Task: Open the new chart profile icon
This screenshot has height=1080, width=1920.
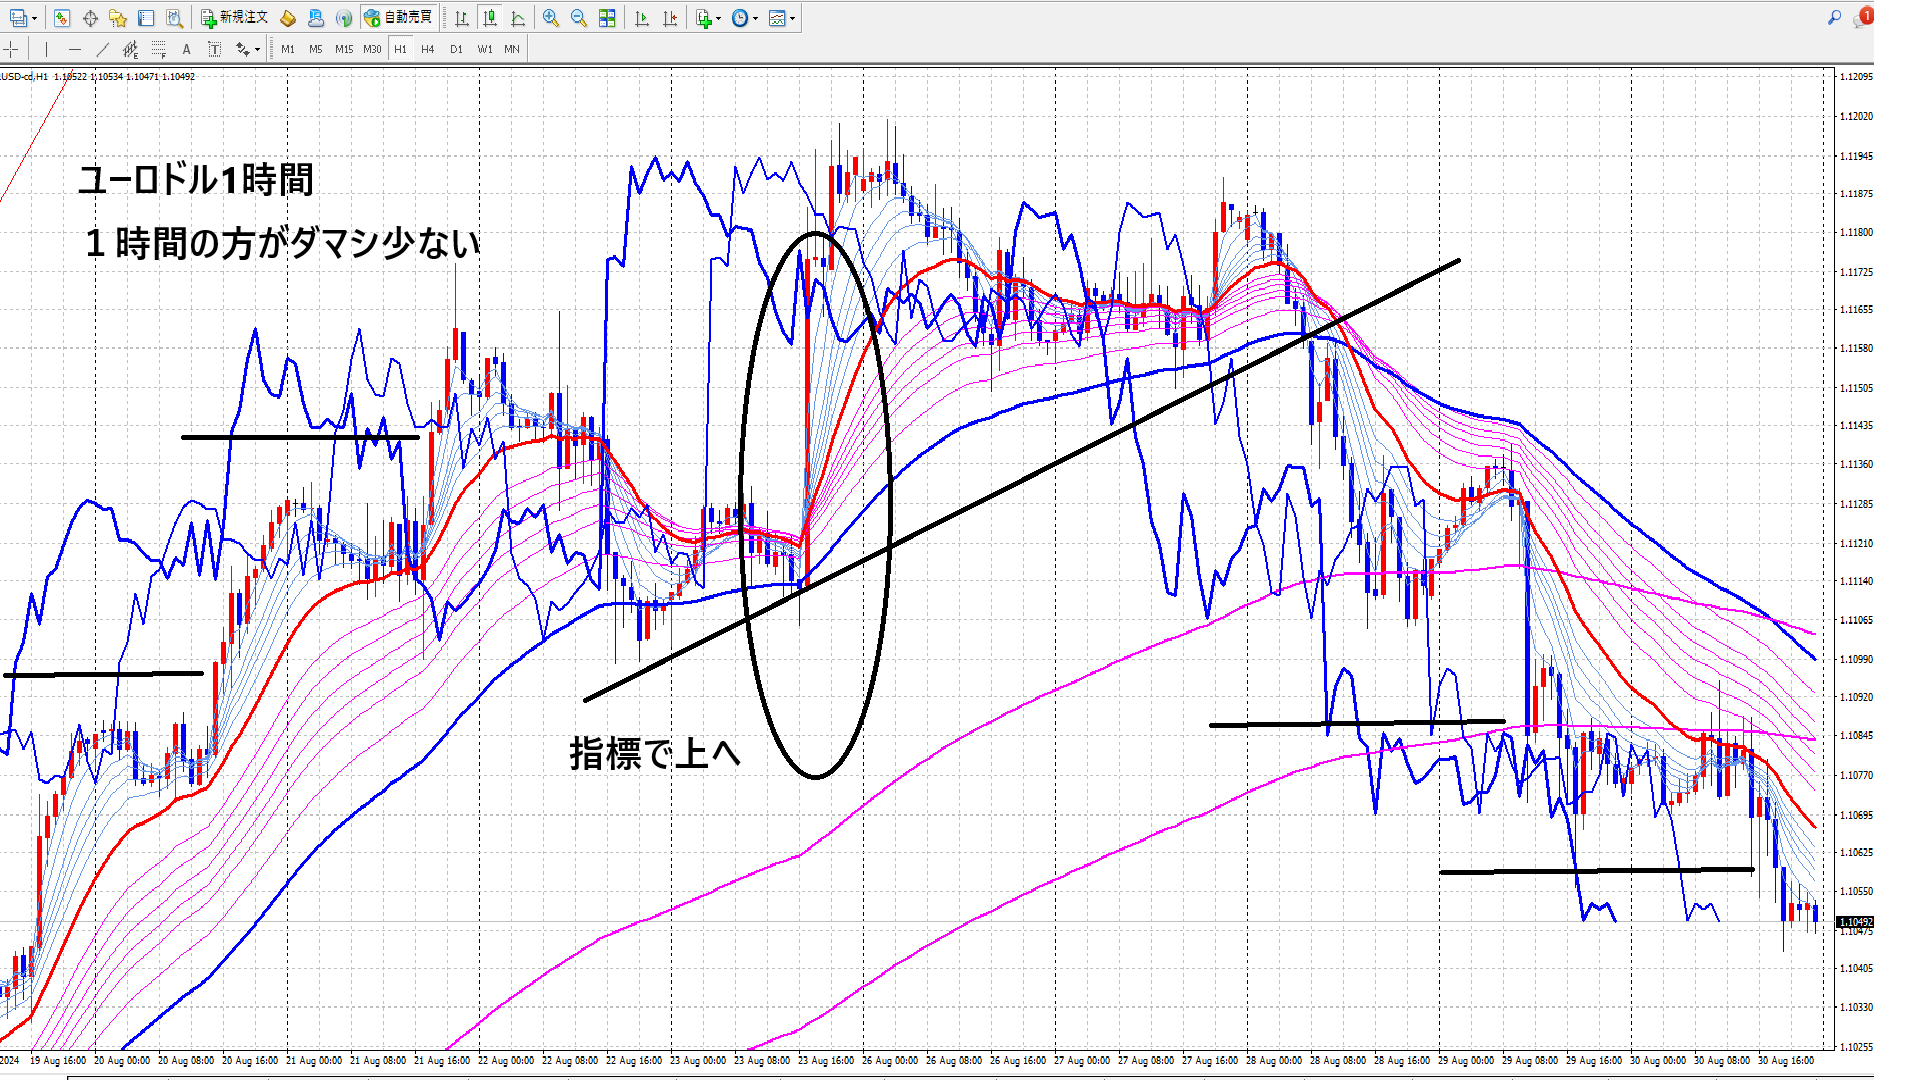Action: pyautogui.click(x=18, y=18)
